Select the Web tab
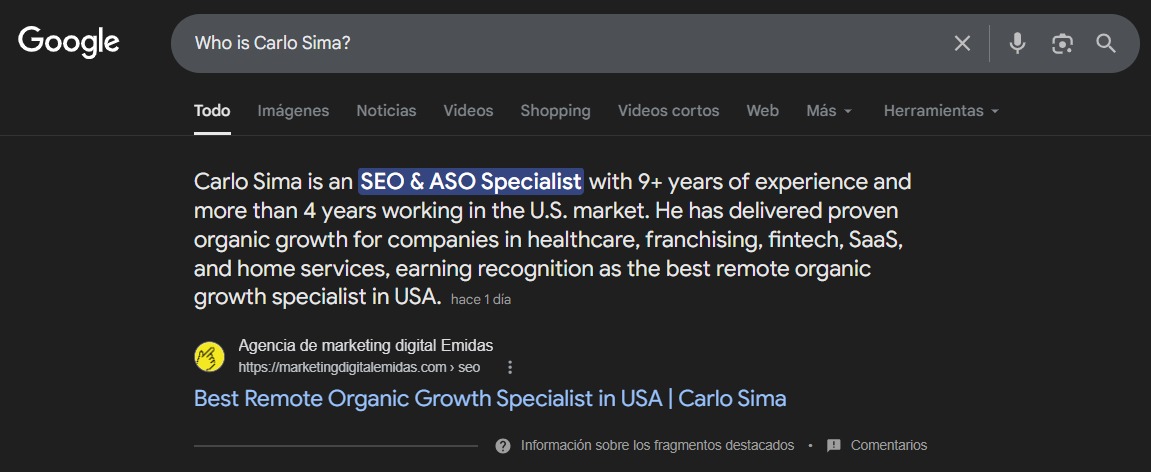Image resolution: width=1151 pixels, height=472 pixels. pyautogui.click(x=762, y=111)
